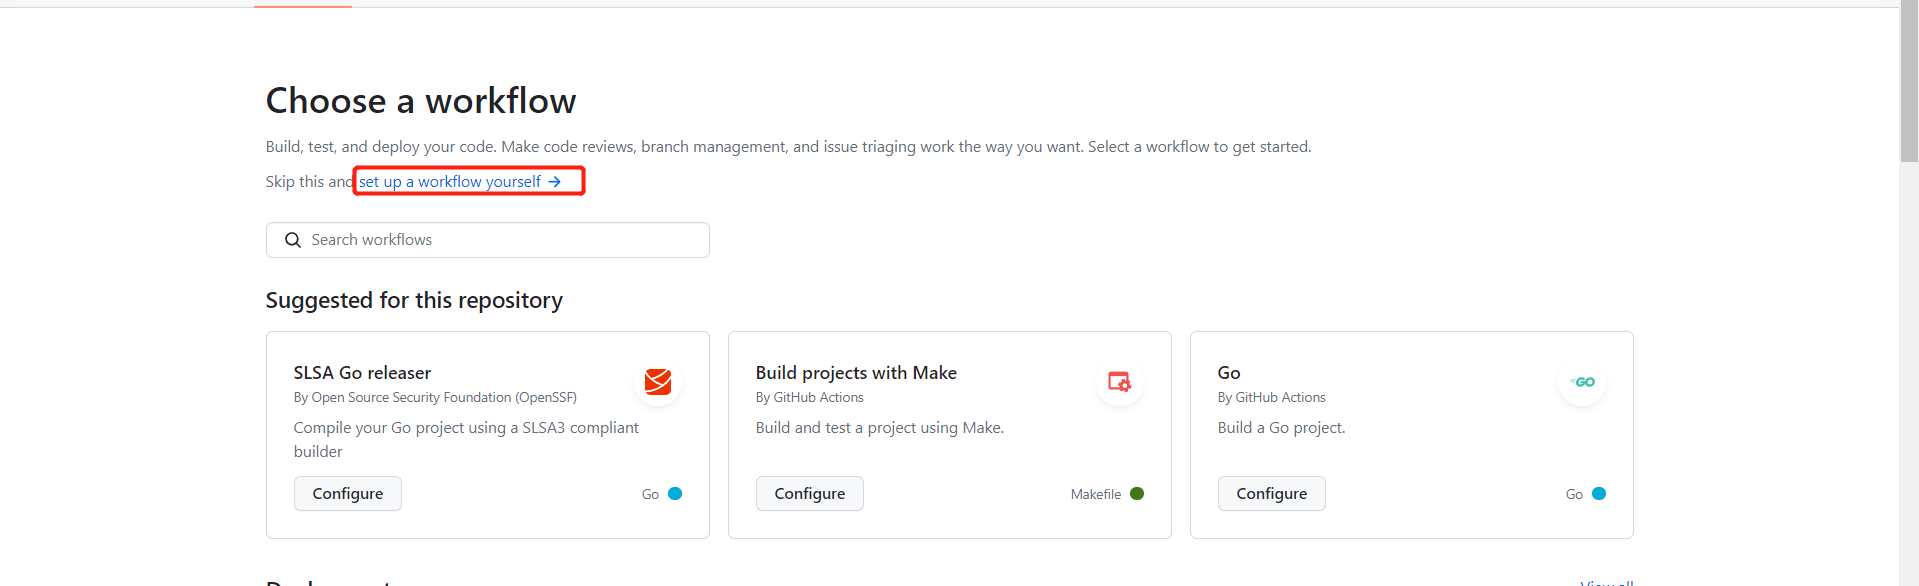
Task: Open 'set up a workflow yourself' link
Action: coord(450,182)
